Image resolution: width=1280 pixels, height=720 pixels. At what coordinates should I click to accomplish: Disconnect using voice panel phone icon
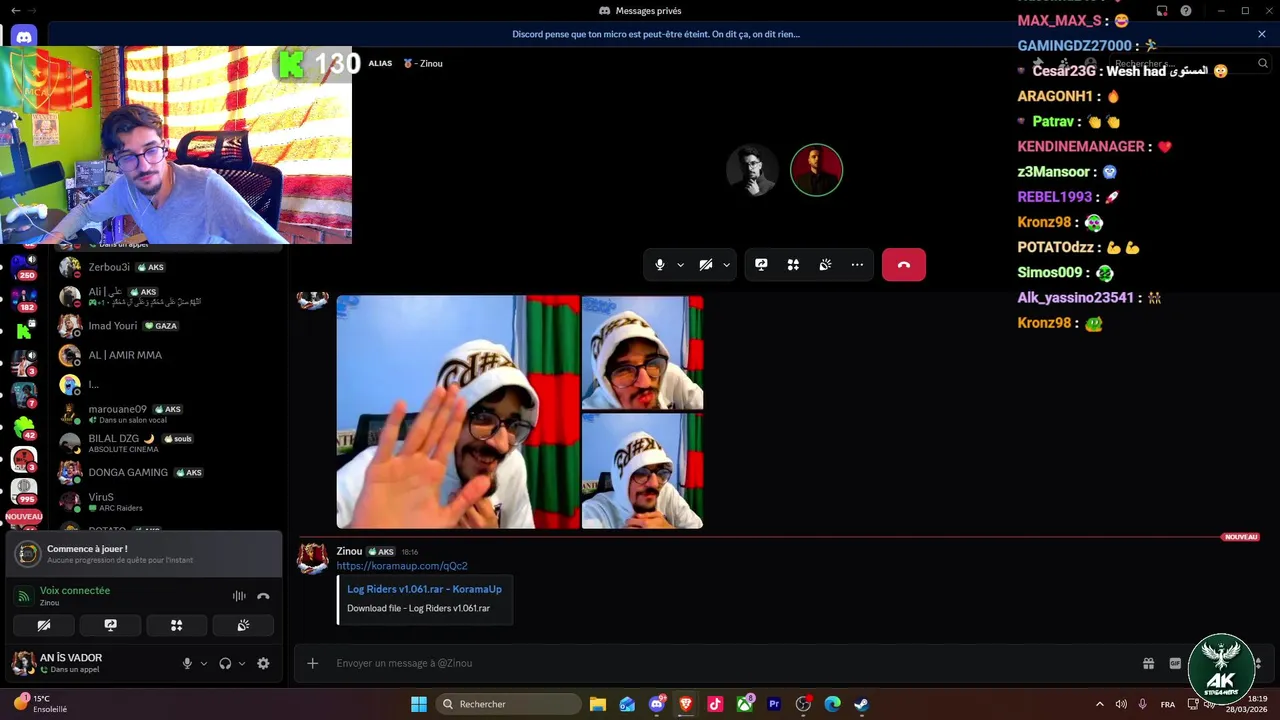(x=263, y=596)
